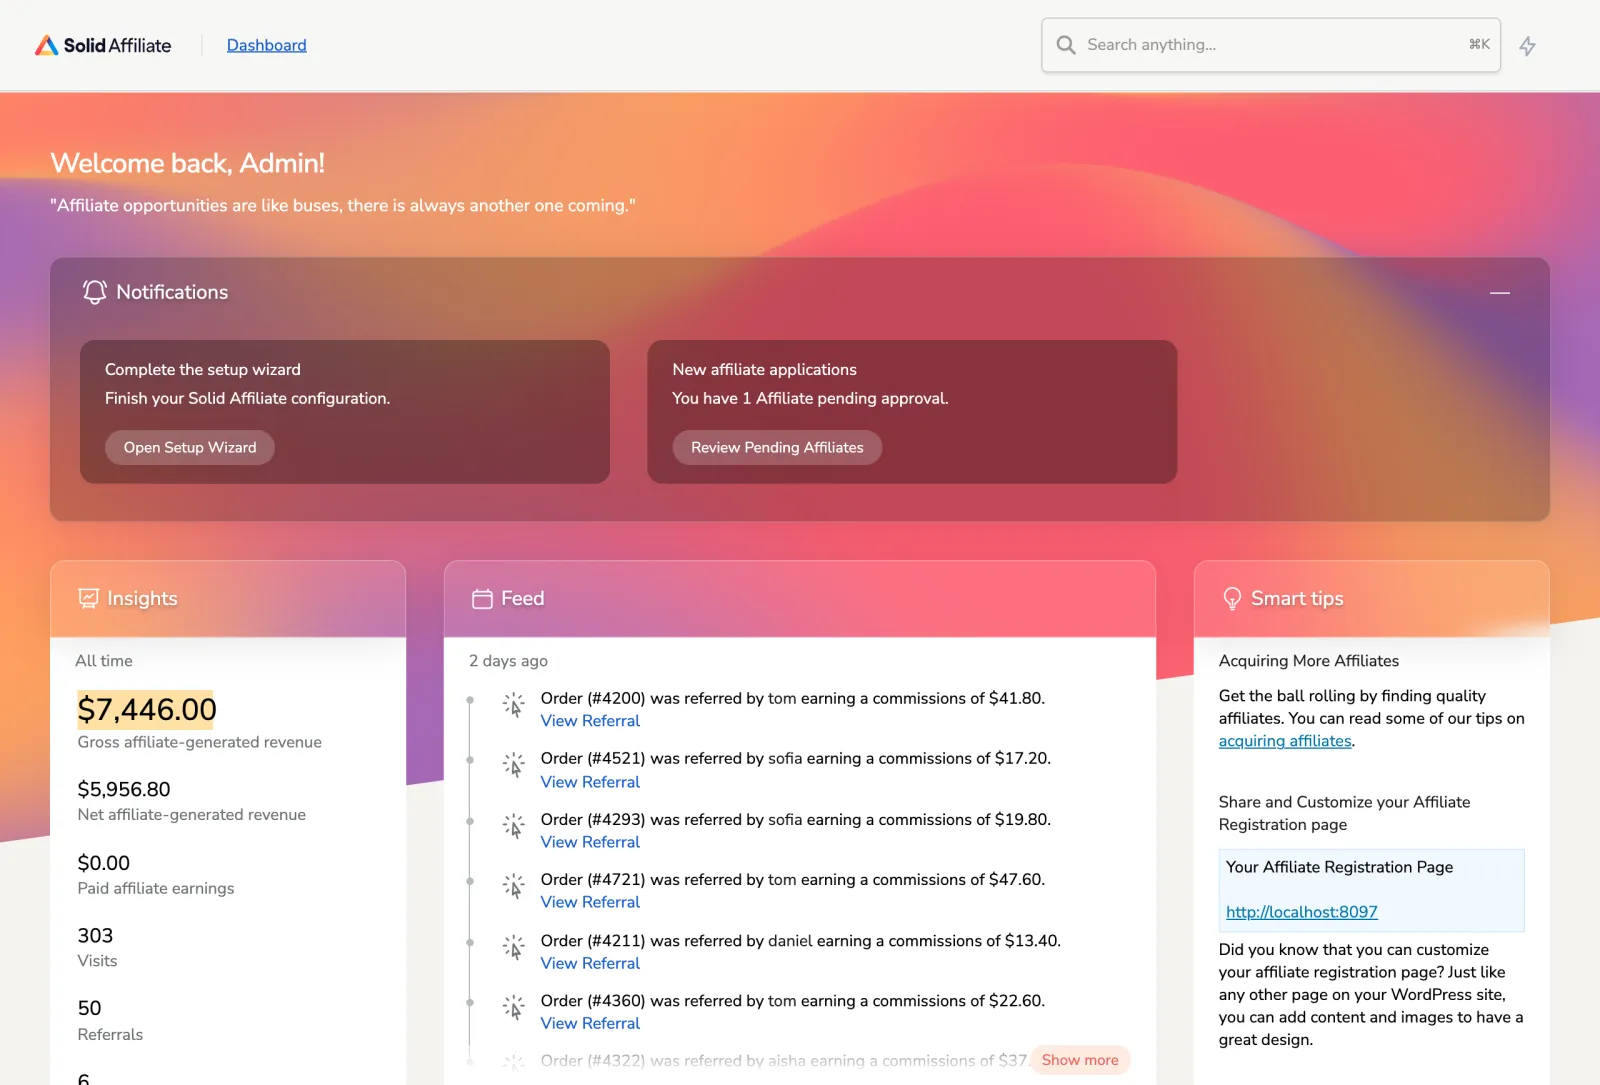View Referral for Order #4521
1600x1085 pixels.
(x=590, y=782)
